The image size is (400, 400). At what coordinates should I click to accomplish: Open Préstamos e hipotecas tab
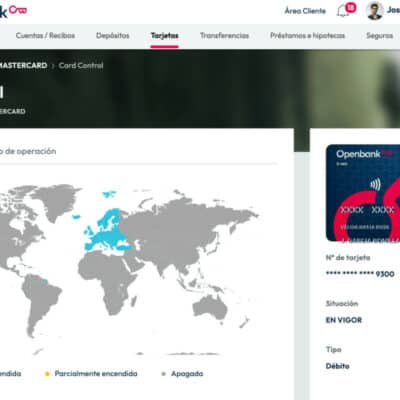coord(307,35)
